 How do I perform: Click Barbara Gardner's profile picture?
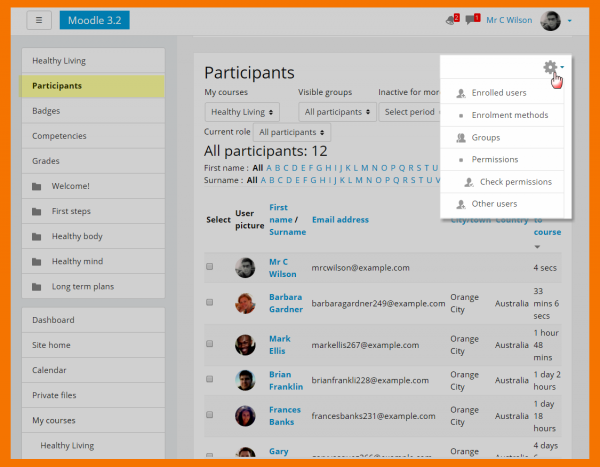[245, 302]
